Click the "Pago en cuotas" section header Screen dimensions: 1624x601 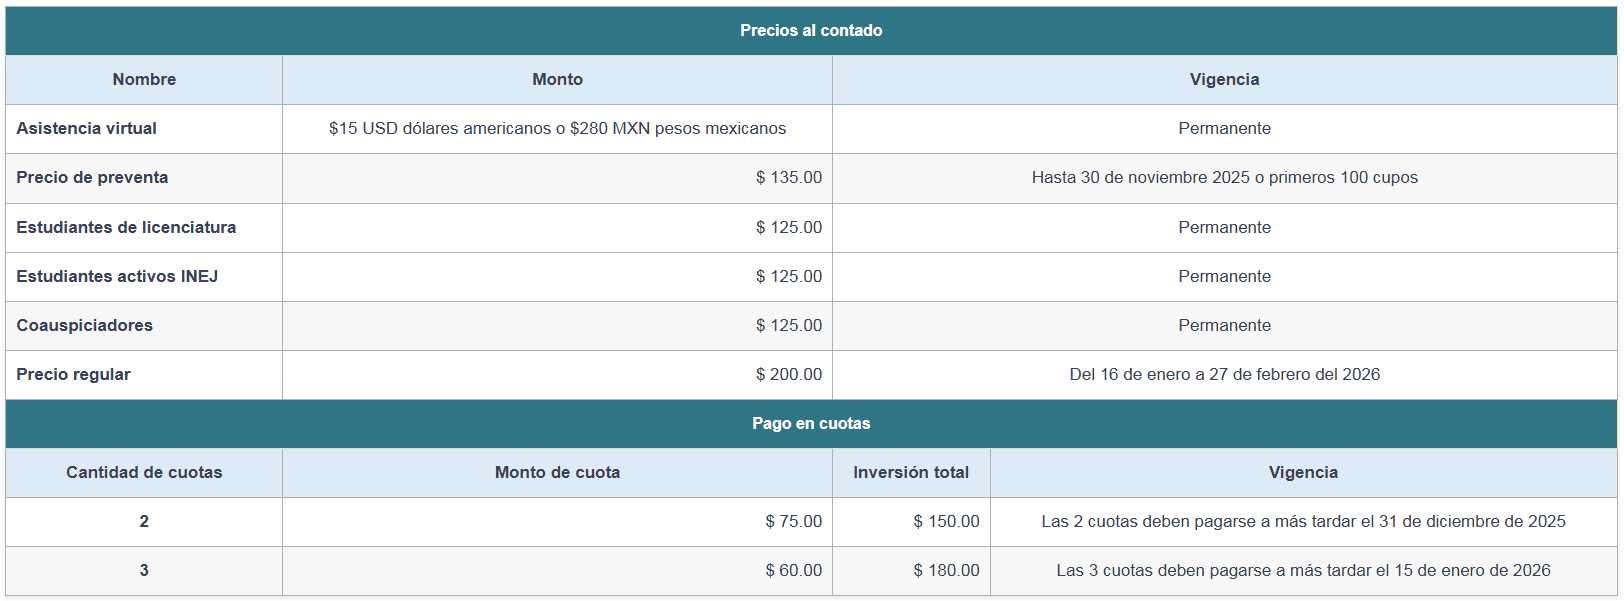click(811, 424)
